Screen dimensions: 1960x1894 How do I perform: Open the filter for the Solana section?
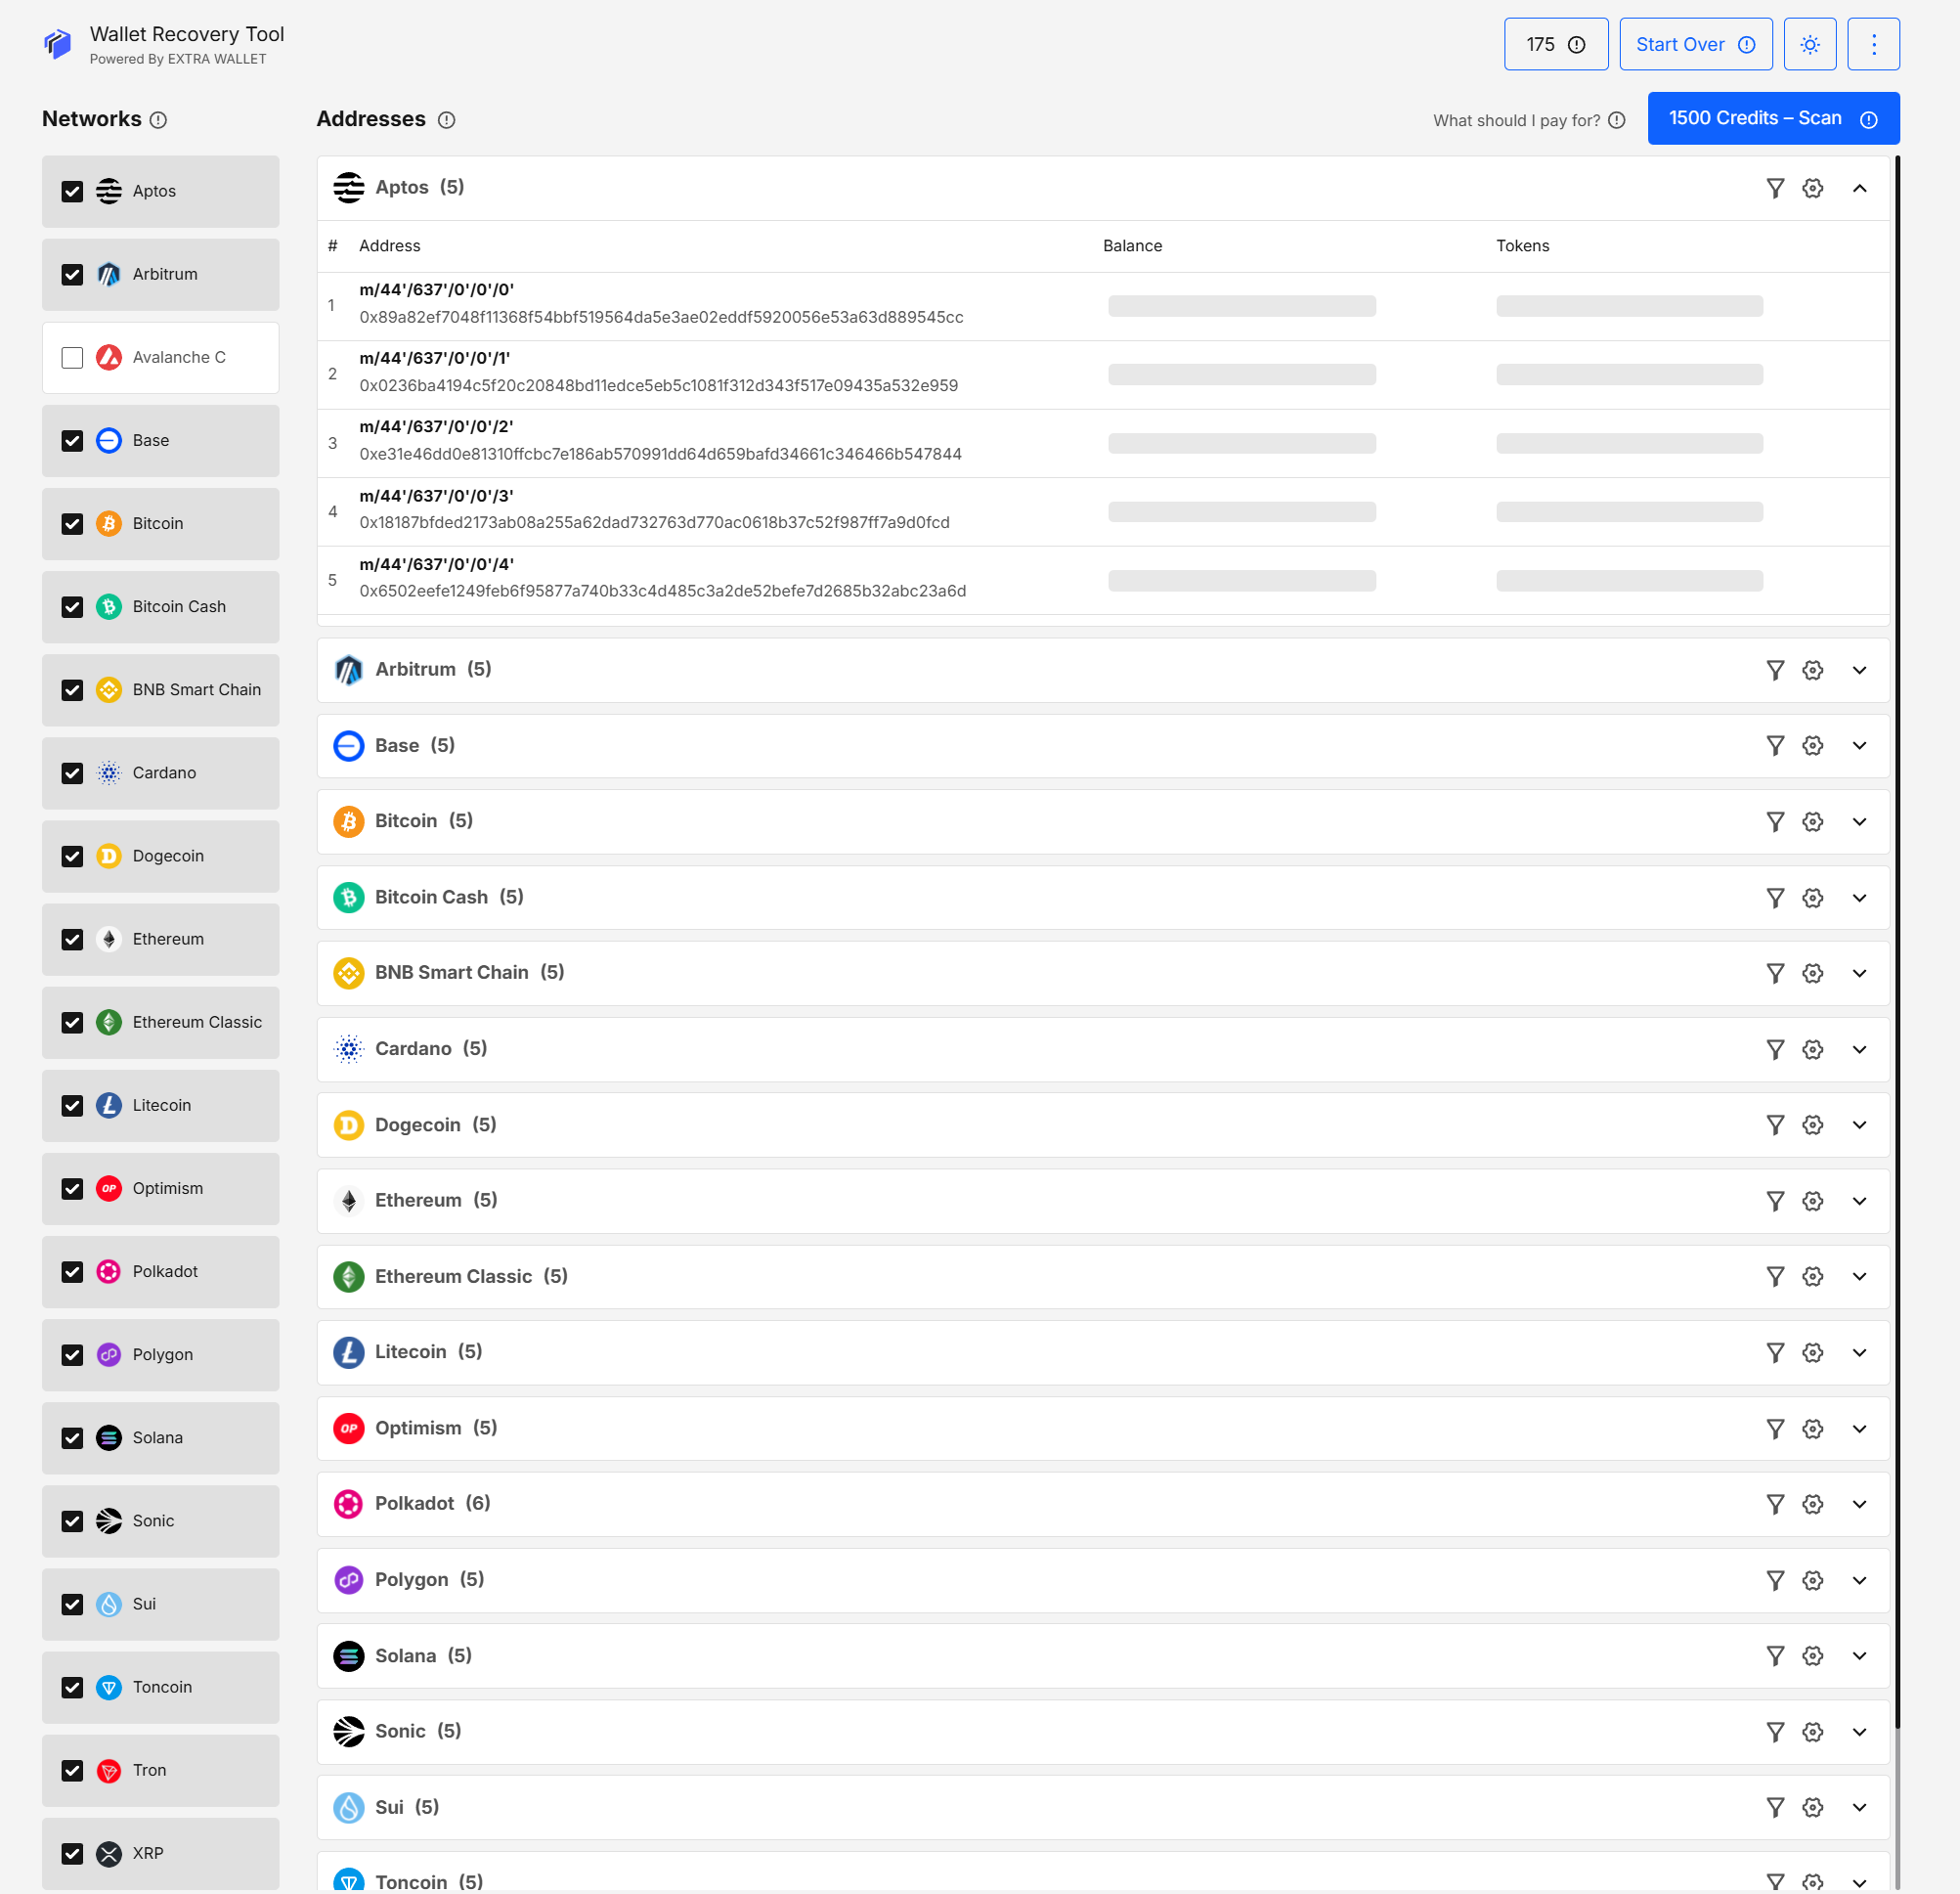point(1775,1655)
